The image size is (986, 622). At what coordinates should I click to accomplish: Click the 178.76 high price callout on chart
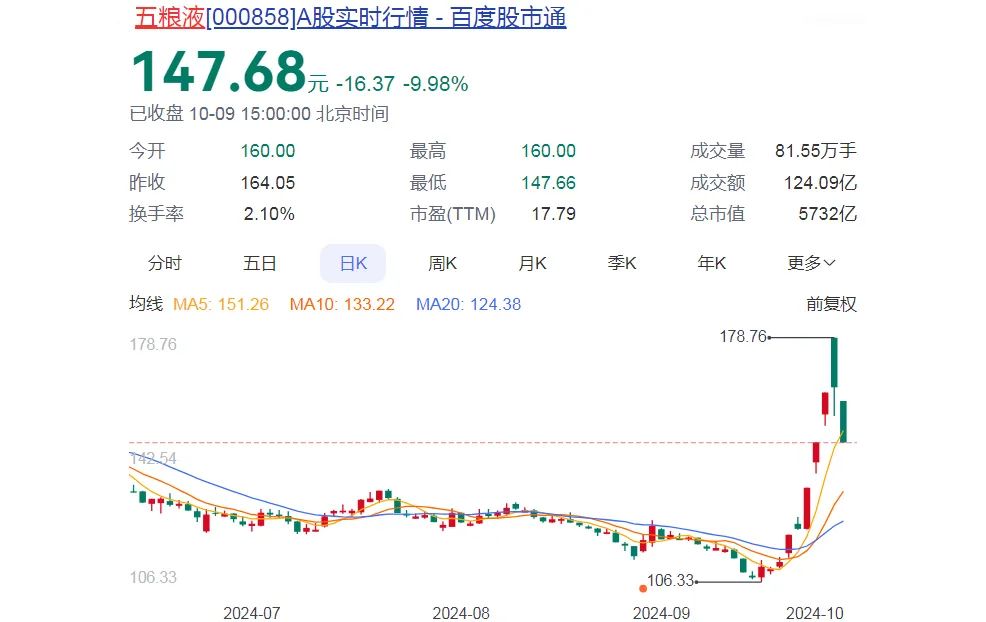(743, 336)
